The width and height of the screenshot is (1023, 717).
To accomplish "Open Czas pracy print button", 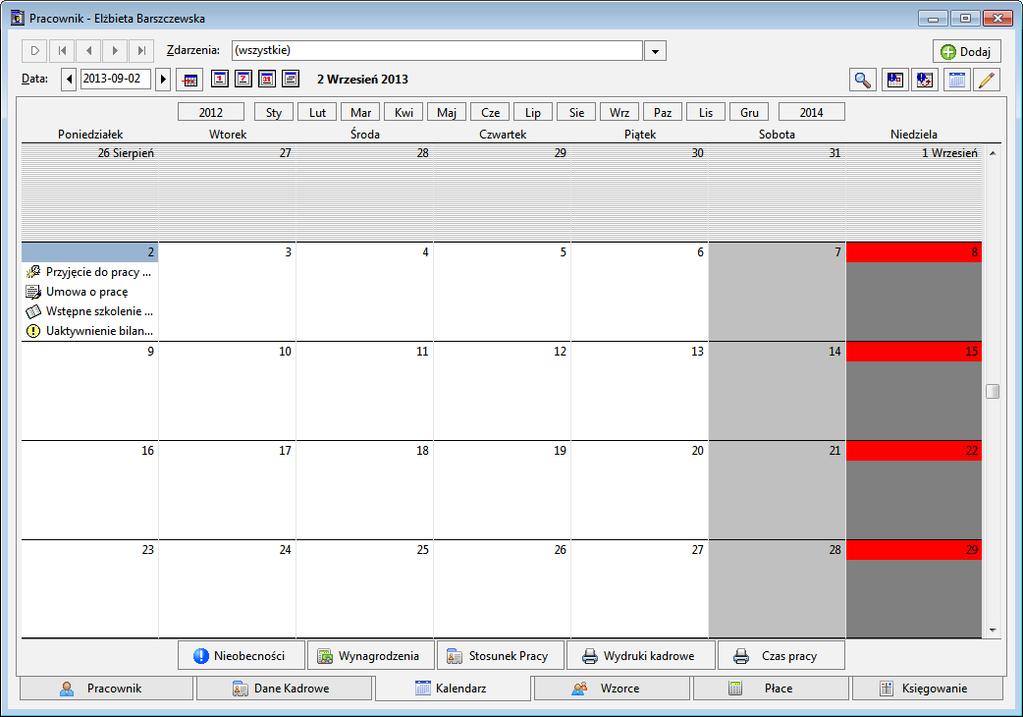I will click(x=781, y=656).
